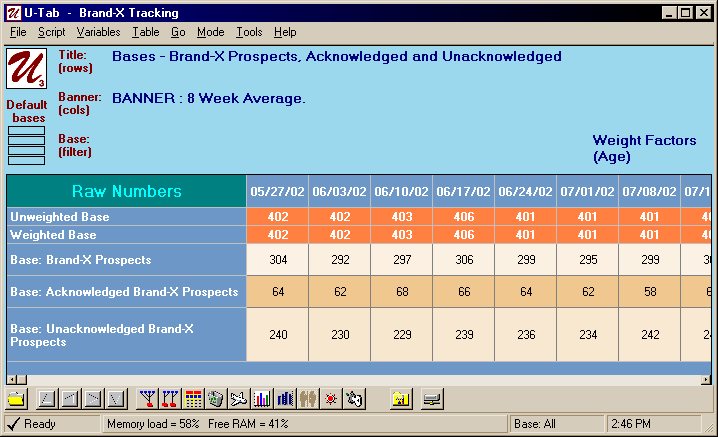Click the 06/03/02 column header
718x437 pixels.
click(340, 191)
